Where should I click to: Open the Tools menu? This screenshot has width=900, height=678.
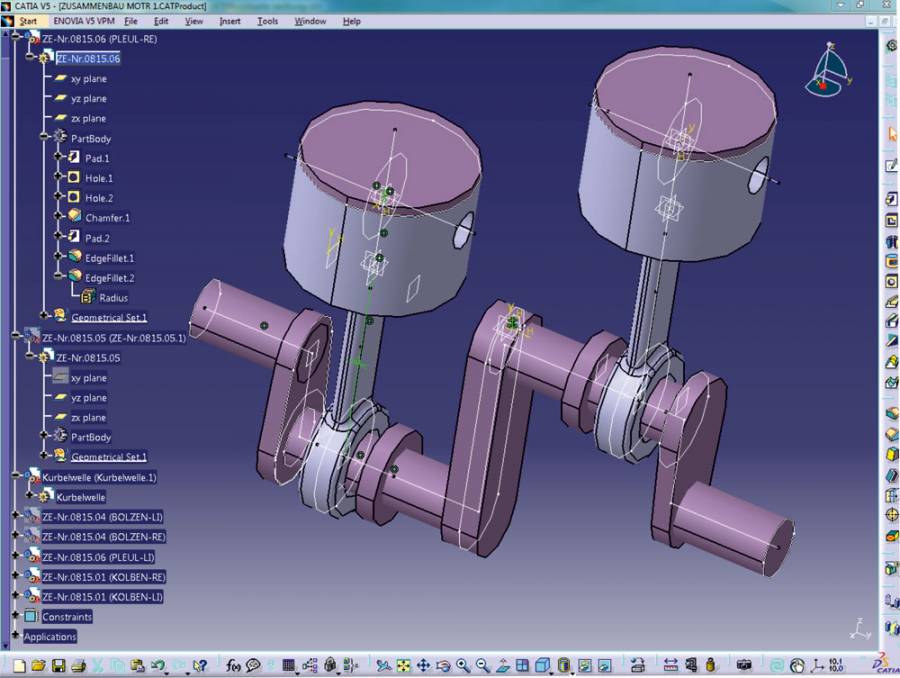click(x=267, y=21)
